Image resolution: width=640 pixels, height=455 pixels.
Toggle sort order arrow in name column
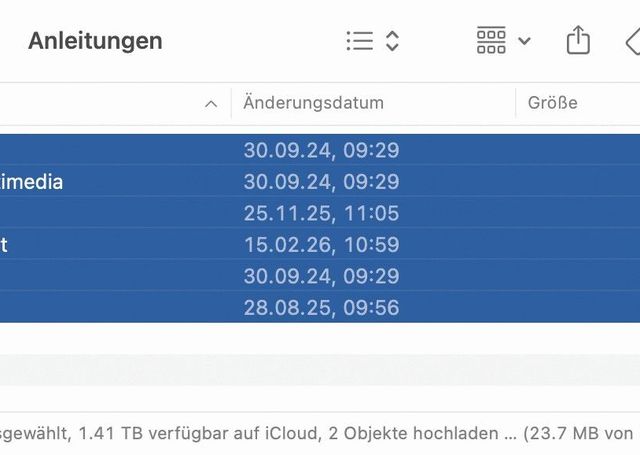(210, 103)
